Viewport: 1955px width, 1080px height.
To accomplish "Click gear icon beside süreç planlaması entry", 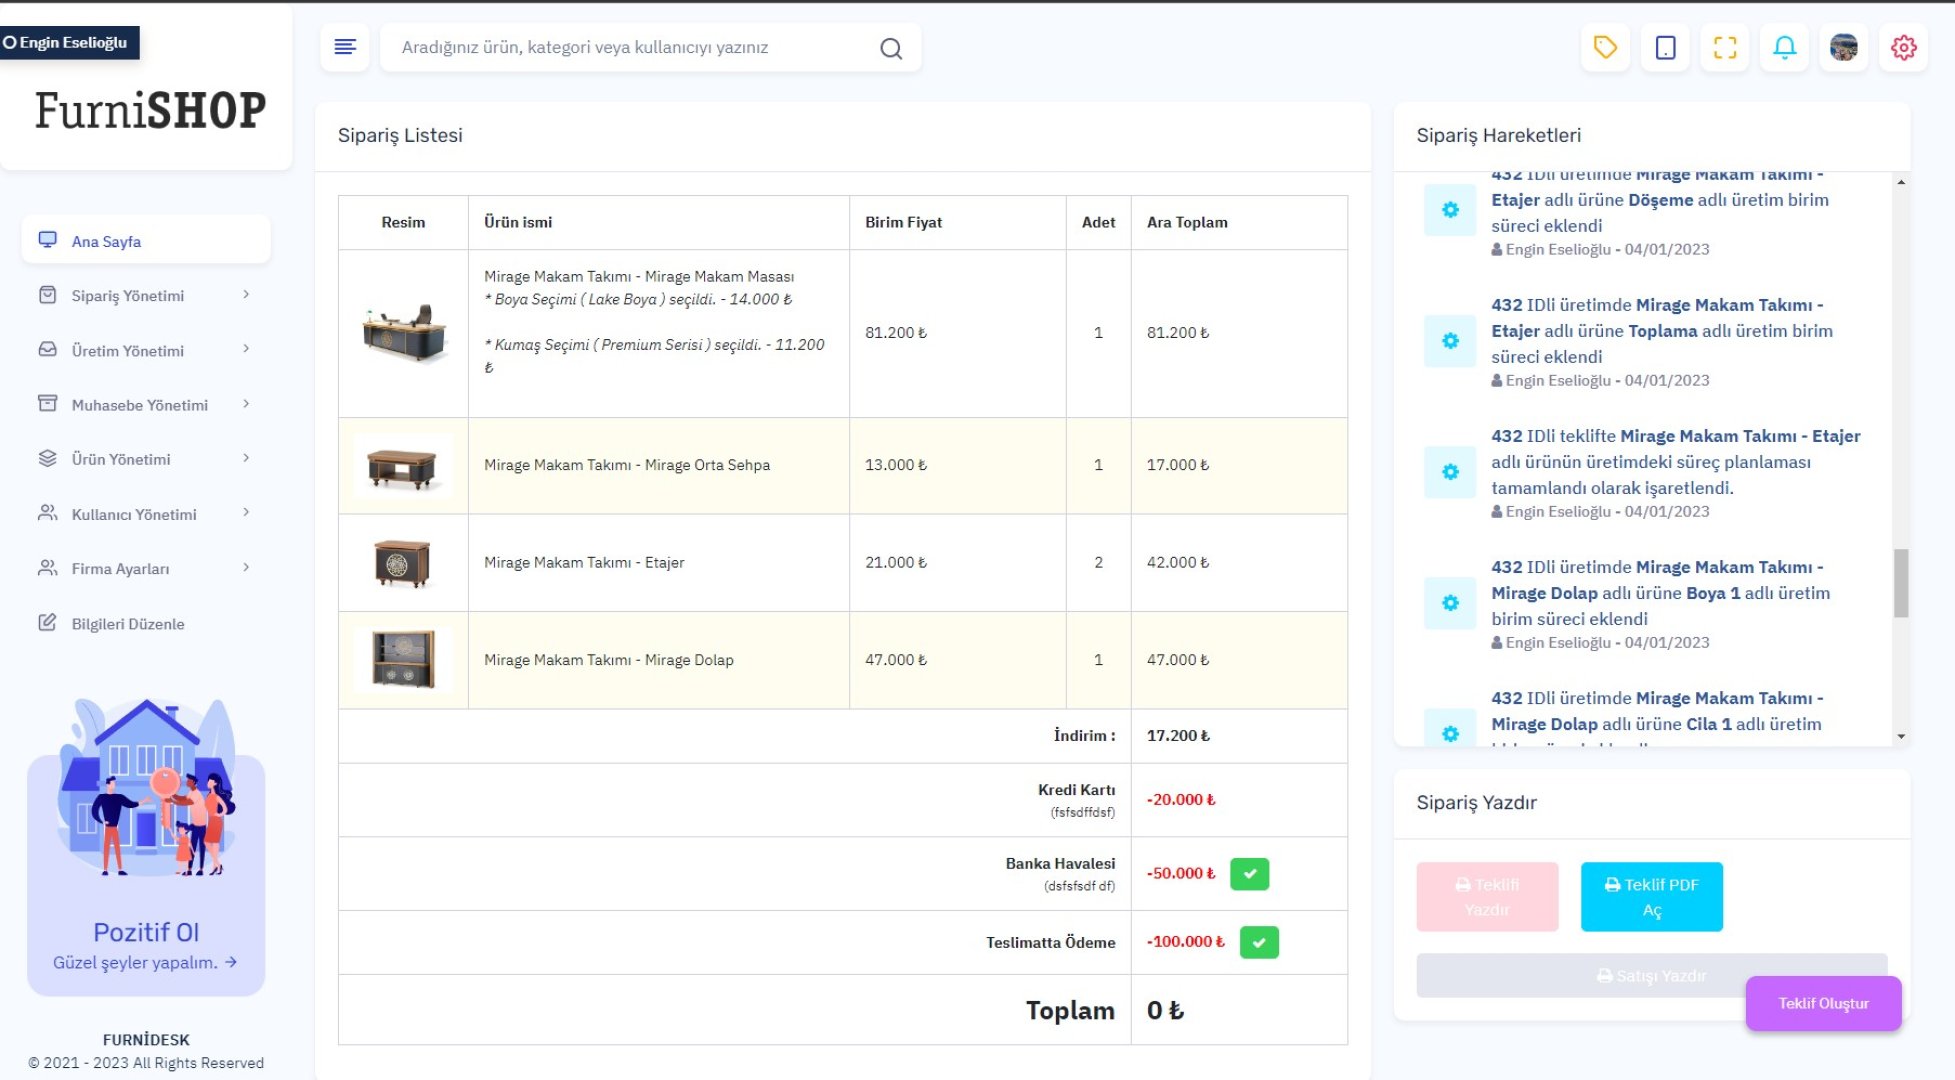I will click(x=1450, y=472).
